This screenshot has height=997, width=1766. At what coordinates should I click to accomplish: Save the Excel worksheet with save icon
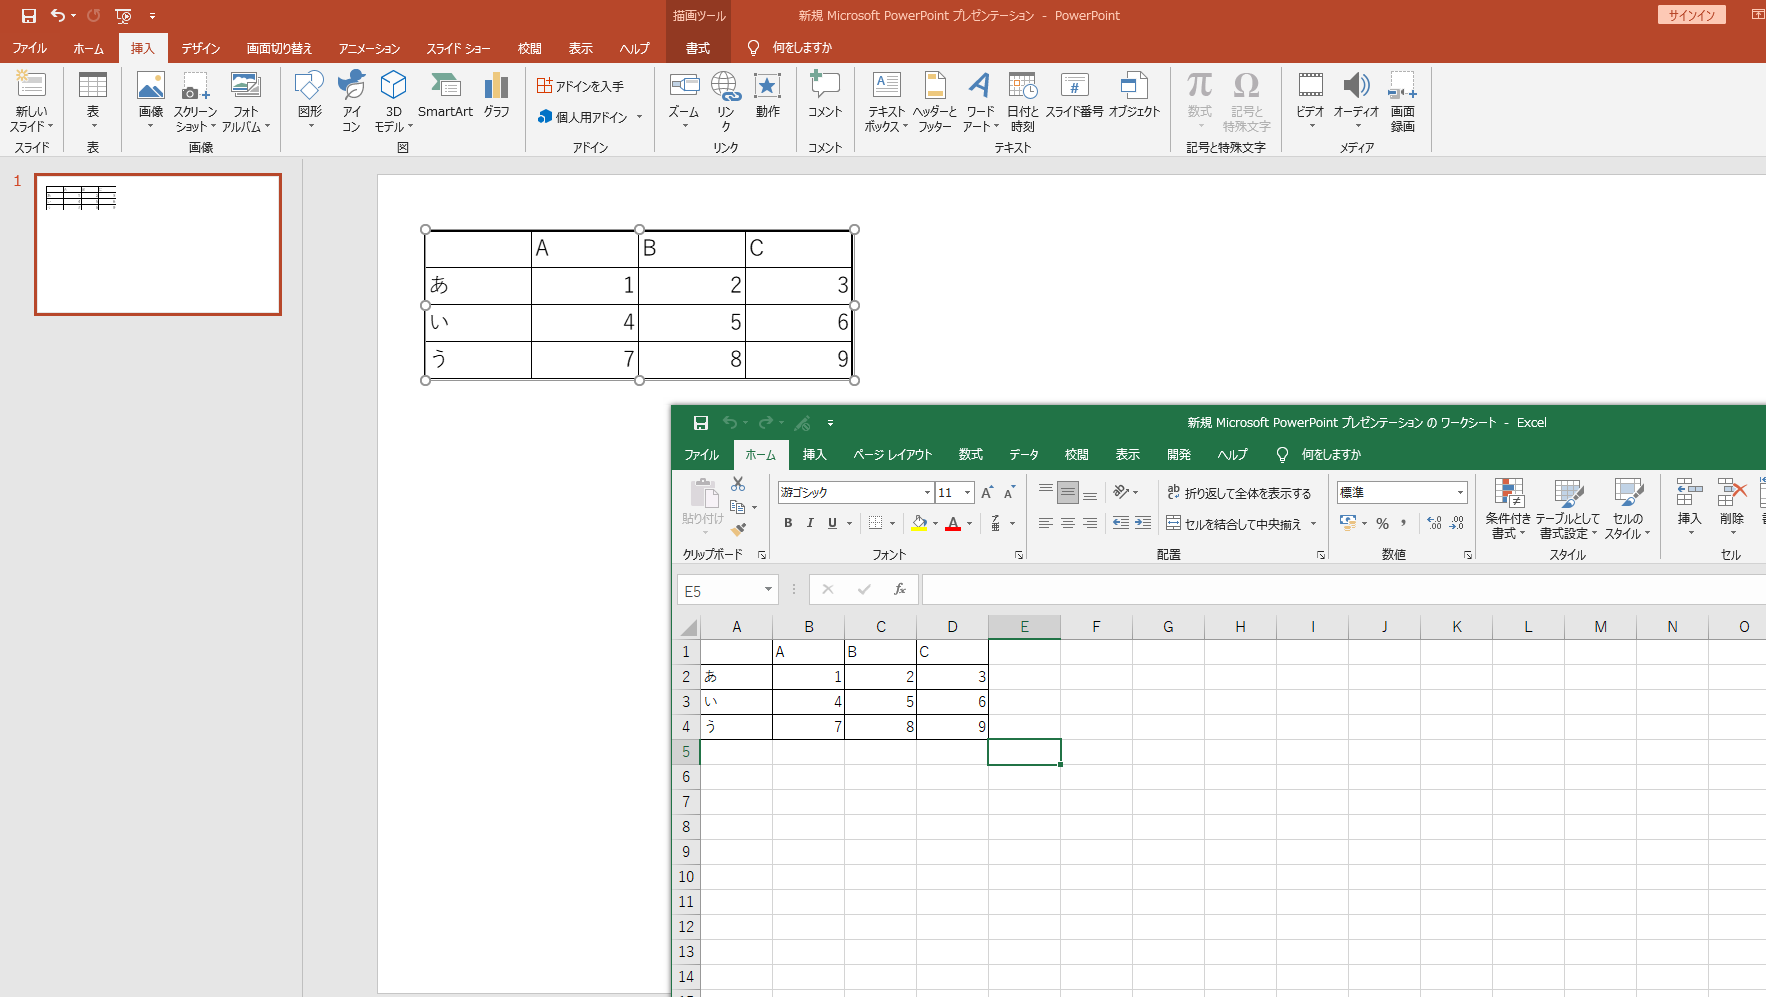[x=701, y=423]
